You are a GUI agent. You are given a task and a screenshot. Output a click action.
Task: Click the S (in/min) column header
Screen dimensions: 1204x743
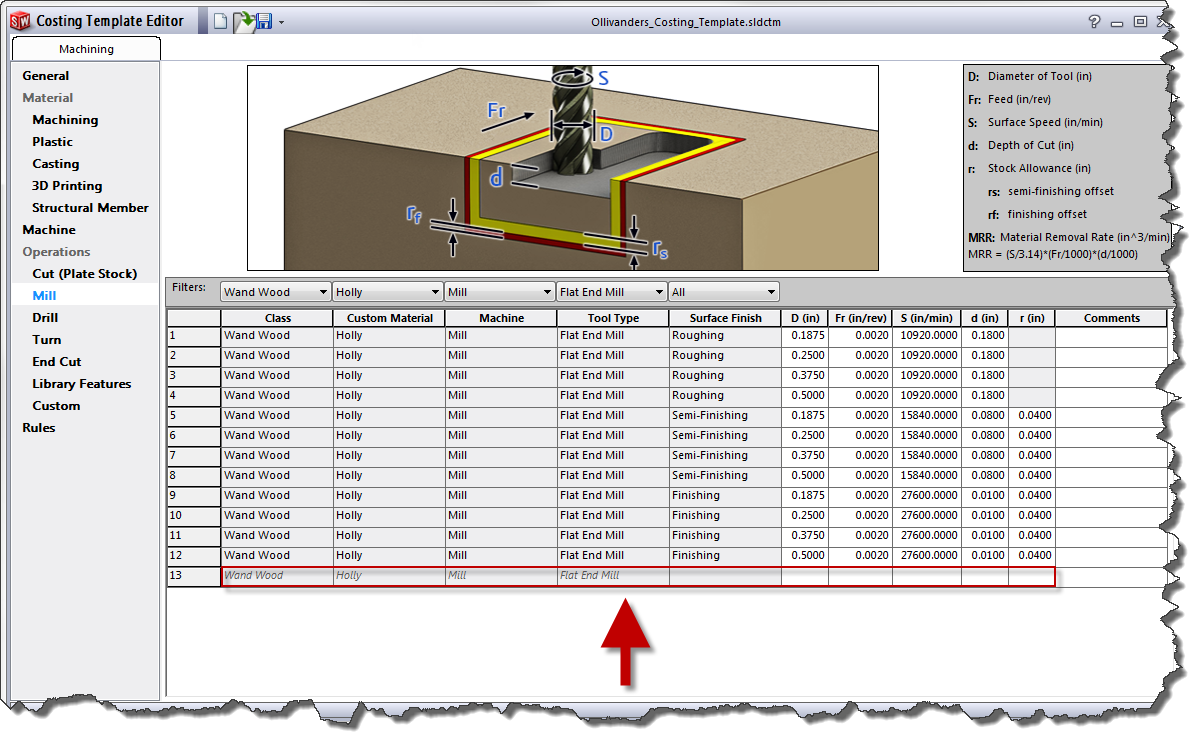pos(927,318)
